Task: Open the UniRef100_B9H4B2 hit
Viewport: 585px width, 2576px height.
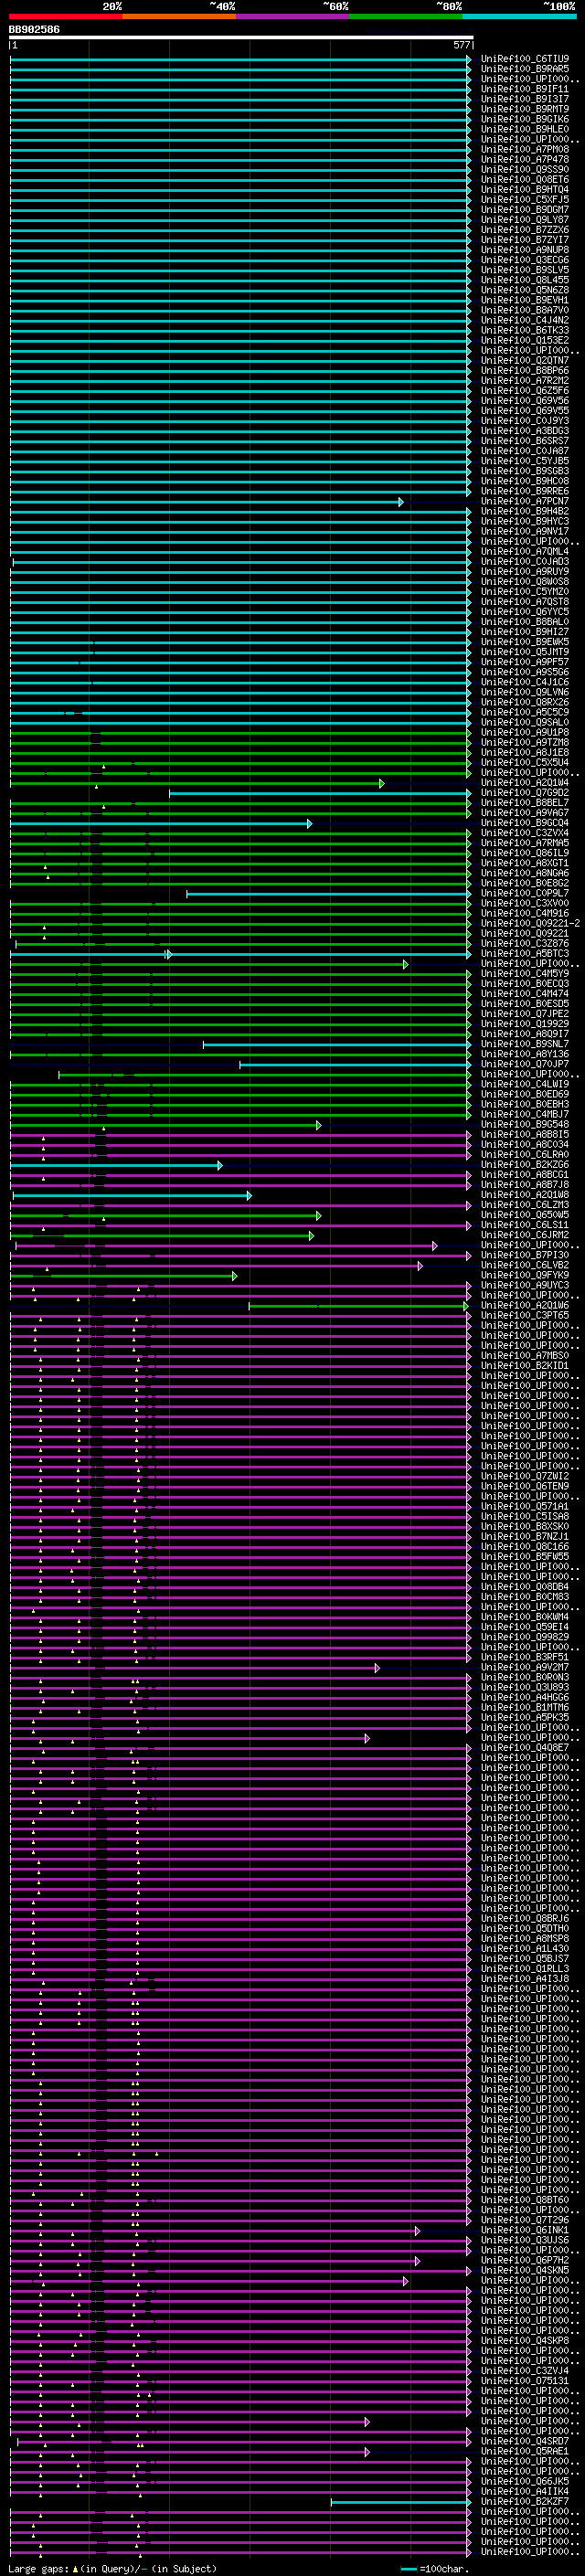Action: coord(524,511)
